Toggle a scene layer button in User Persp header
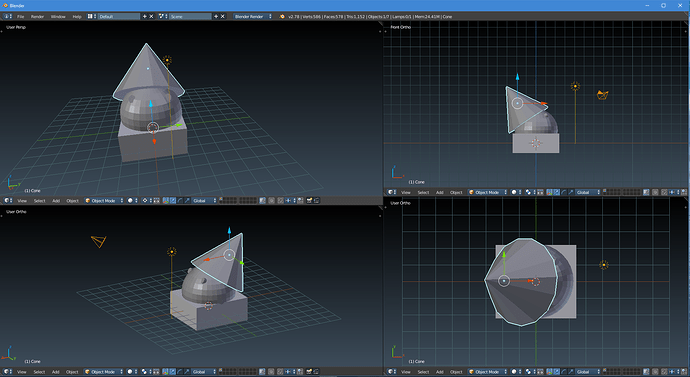Image resolution: width=690 pixels, height=377 pixels. pyautogui.click(x=221, y=199)
